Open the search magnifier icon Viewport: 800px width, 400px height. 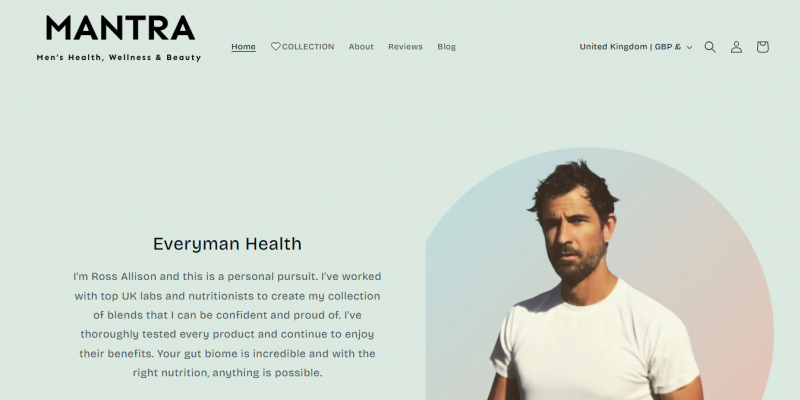[710, 47]
